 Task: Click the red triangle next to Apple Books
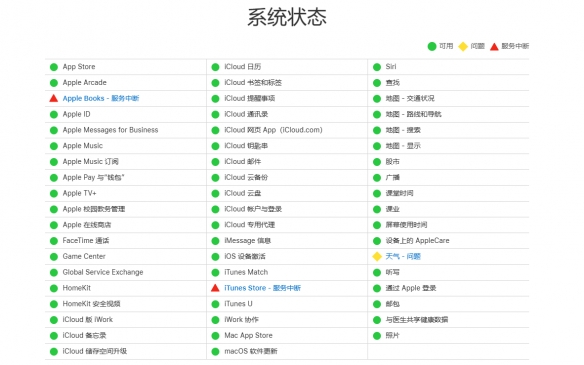click(x=54, y=98)
